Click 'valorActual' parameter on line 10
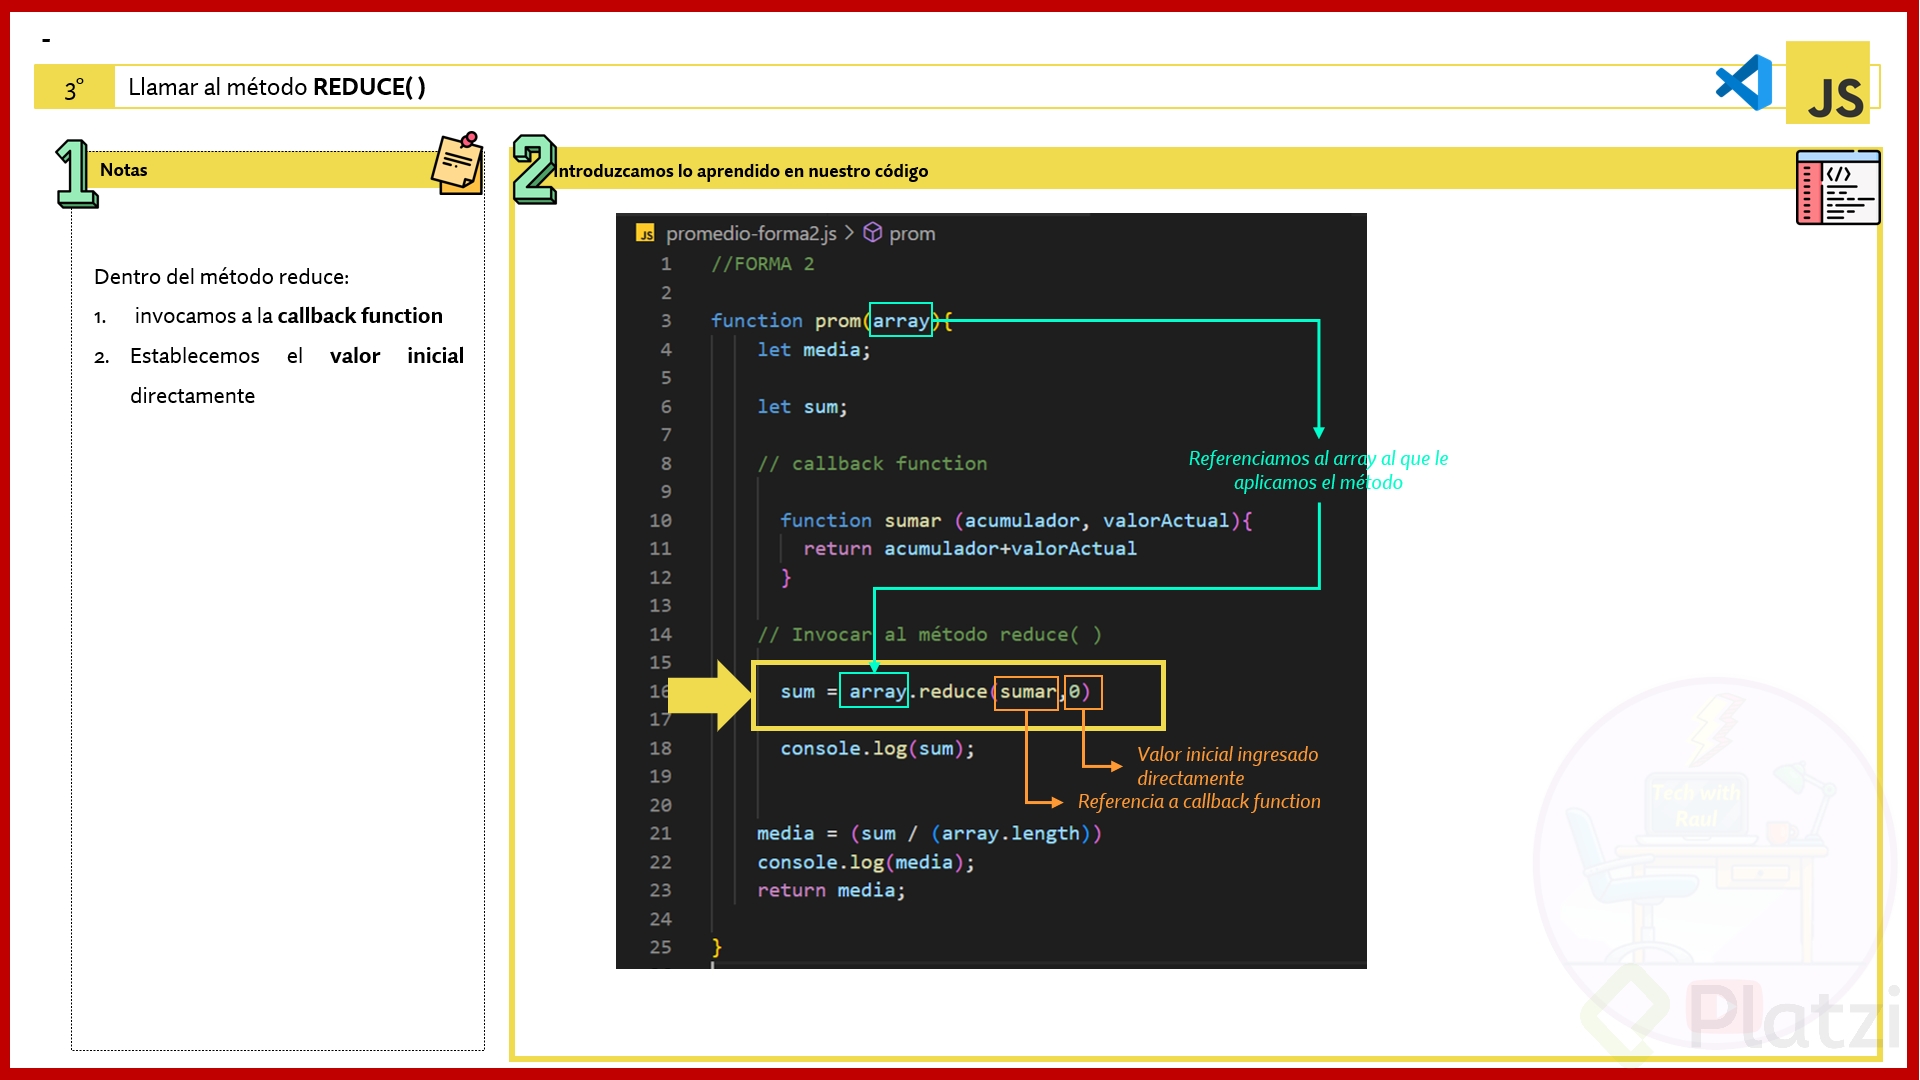1920x1080 pixels. (x=1166, y=521)
